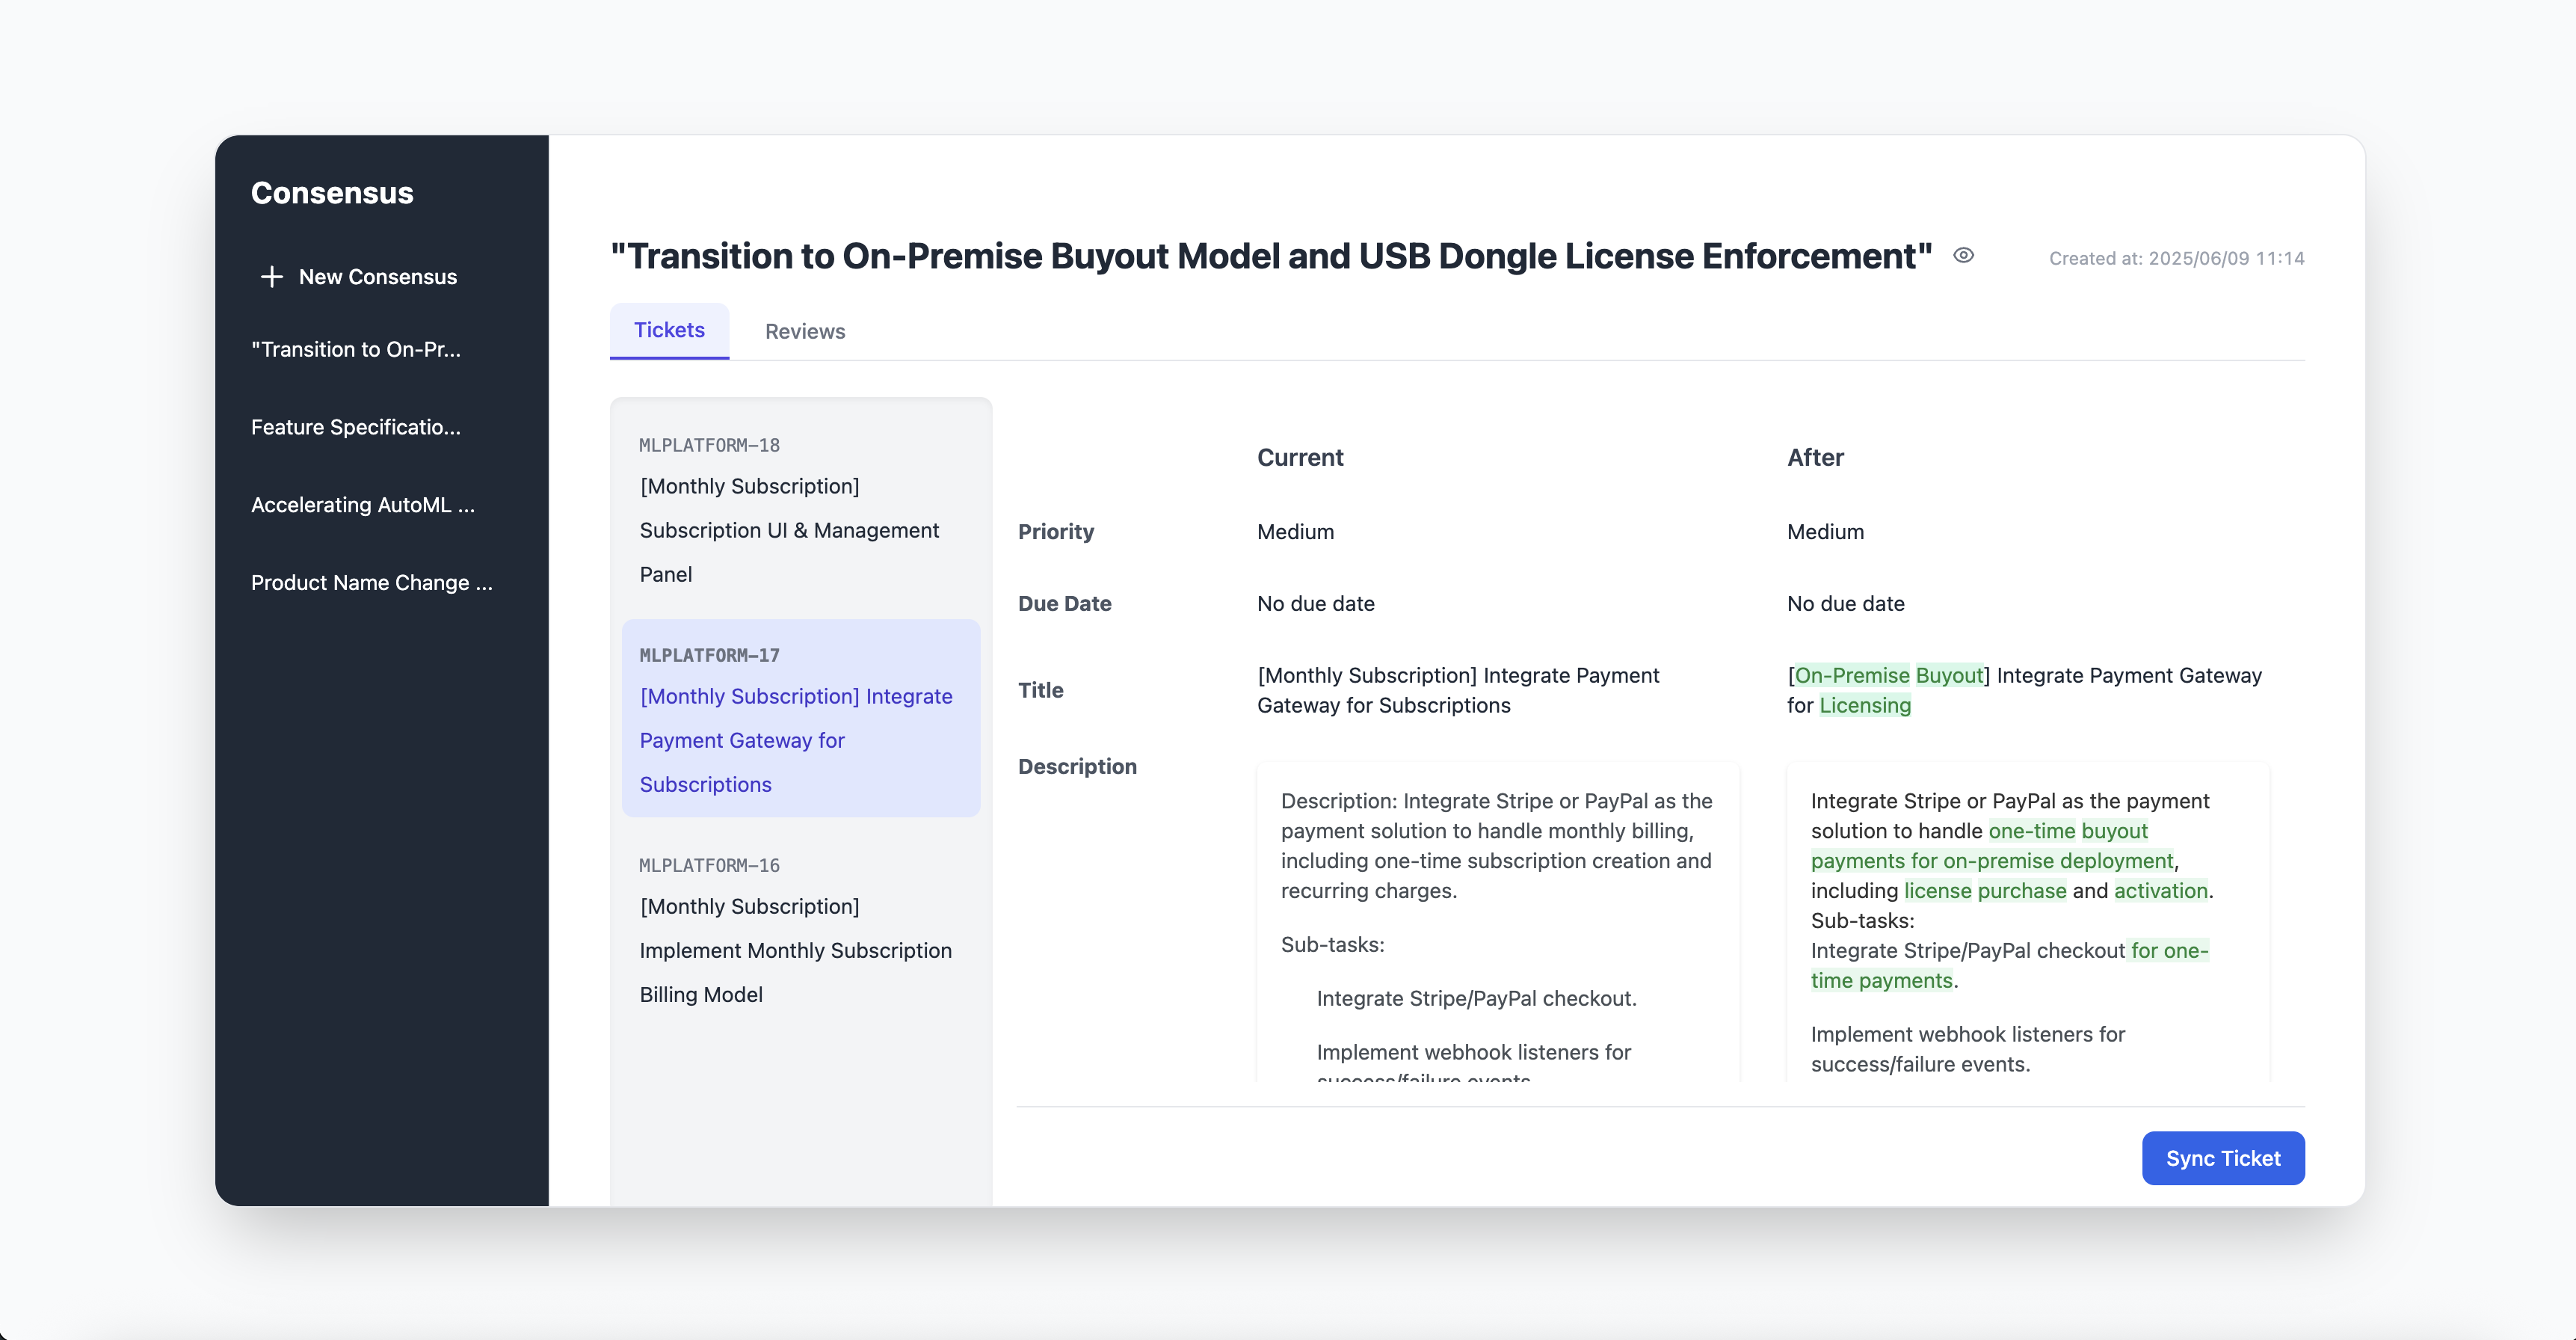Open Feature Specificatio... consensus in sidebar

356,427
